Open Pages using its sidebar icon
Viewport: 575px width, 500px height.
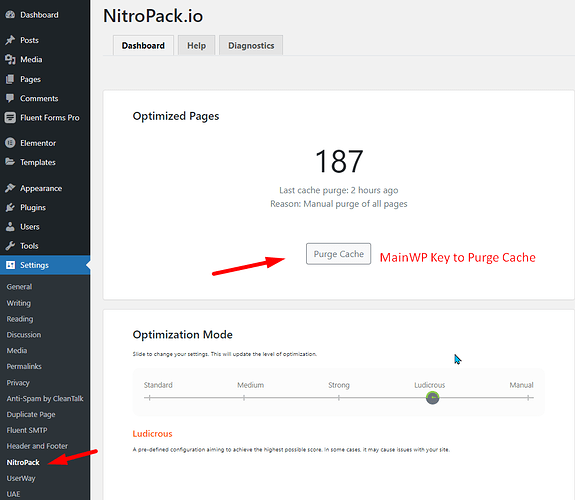point(10,79)
